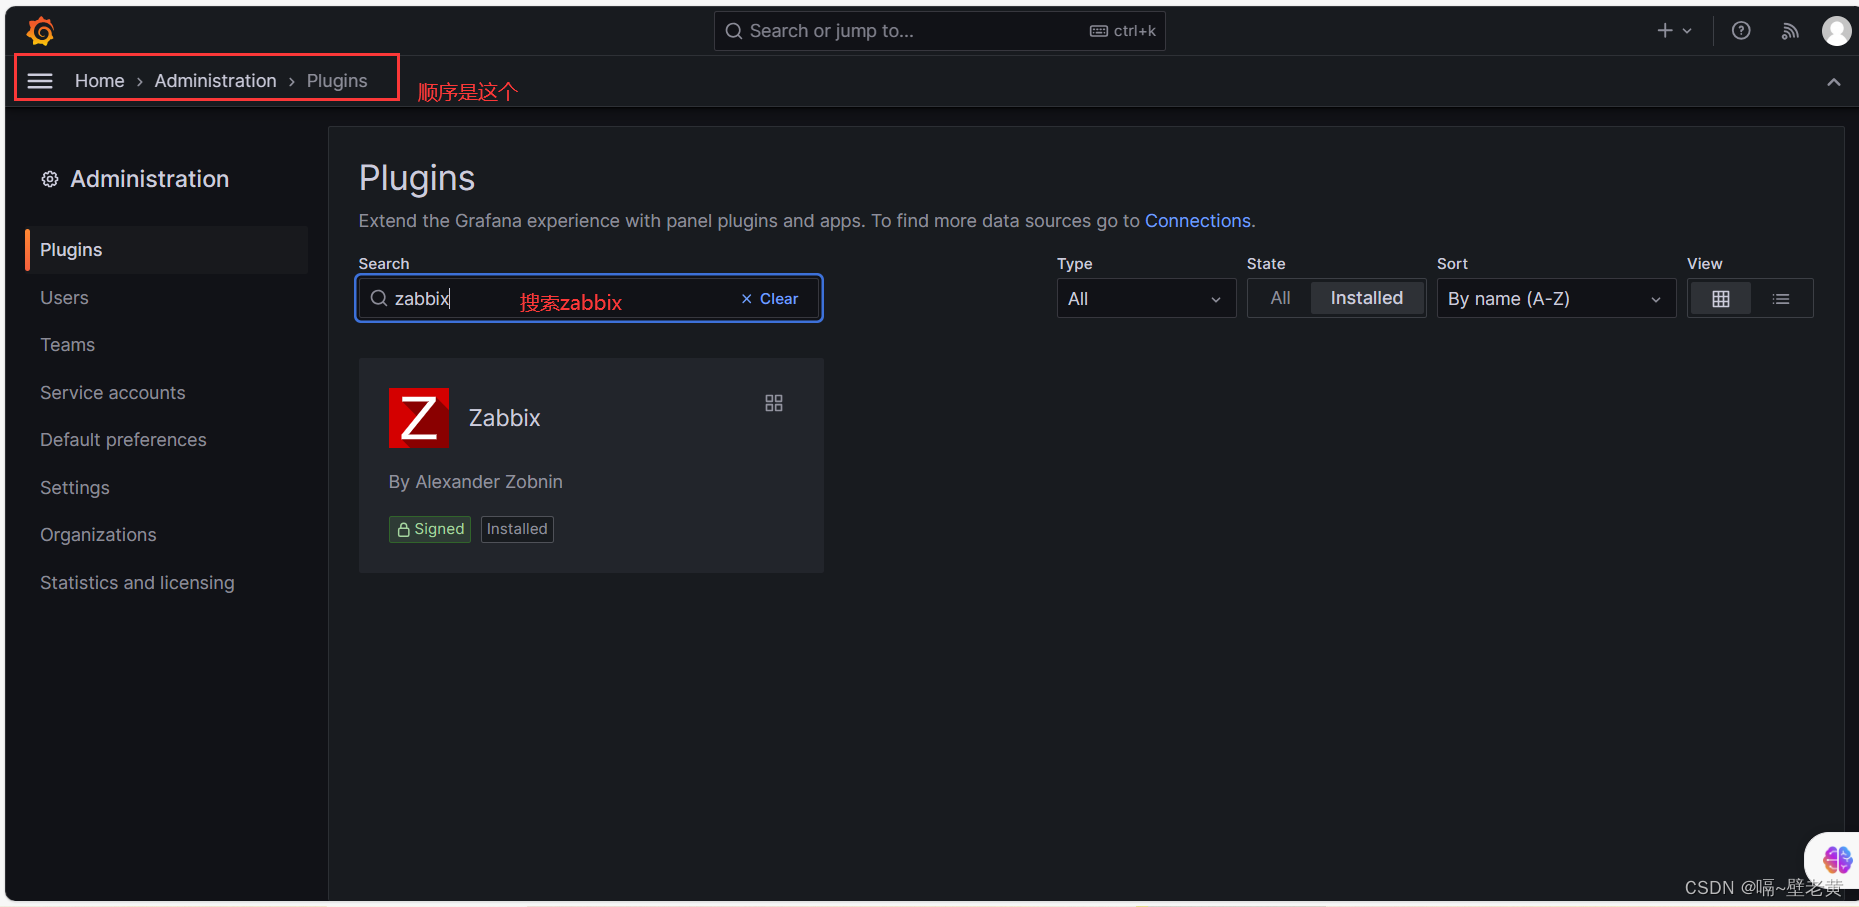Open the user profile avatar

click(x=1836, y=31)
